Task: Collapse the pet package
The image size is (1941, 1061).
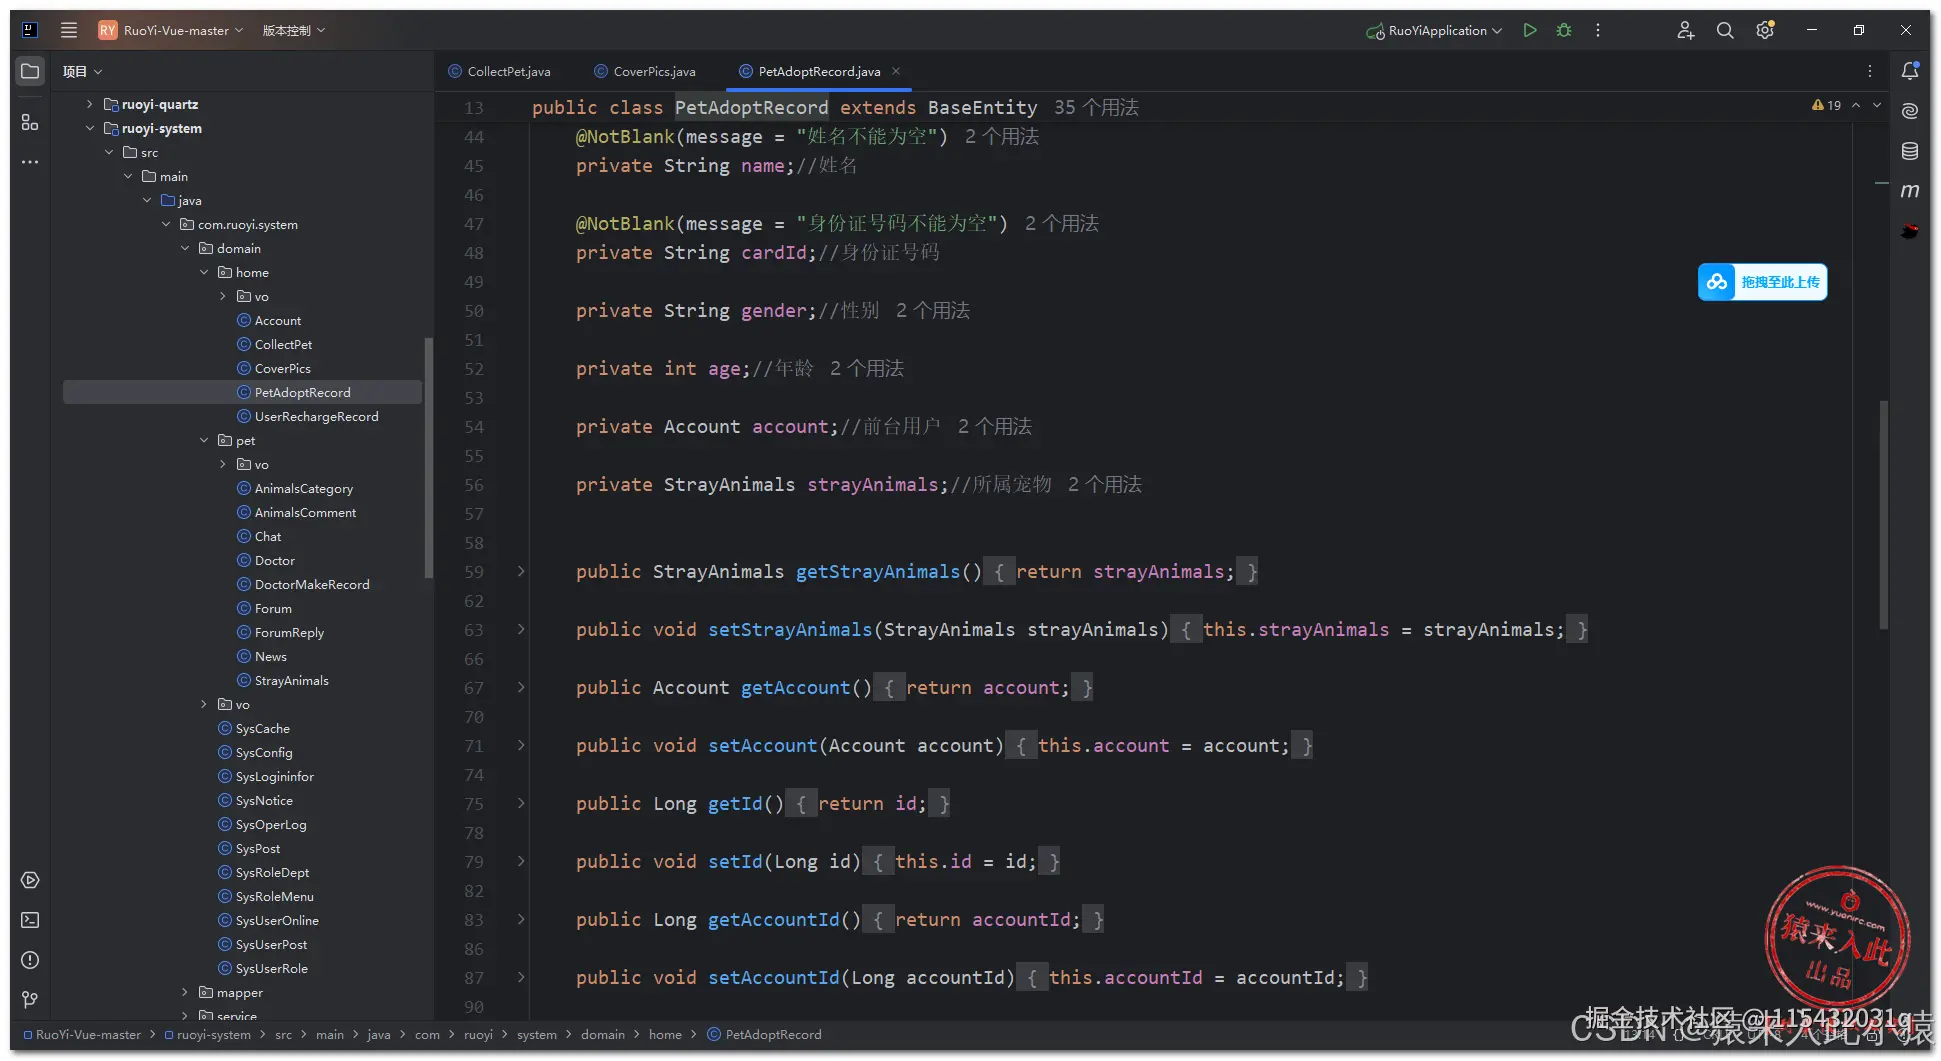Action: 204,440
